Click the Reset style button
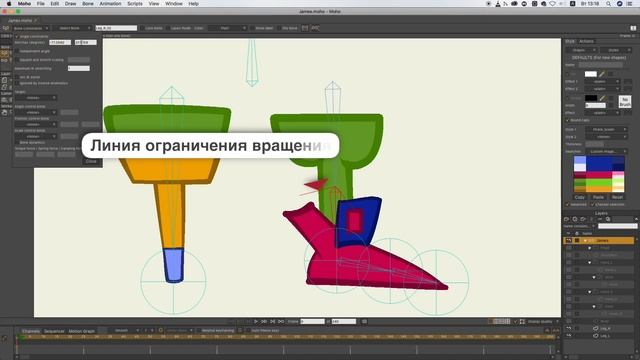The width and height of the screenshot is (640, 360). (x=617, y=197)
